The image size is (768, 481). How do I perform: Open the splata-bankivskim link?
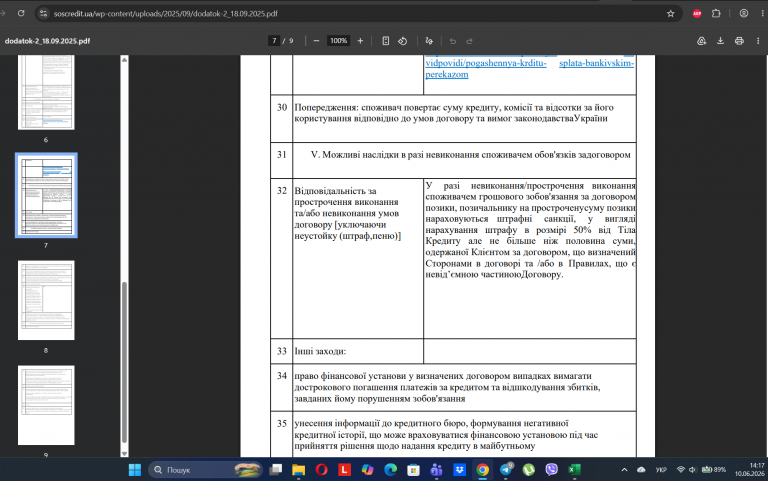[x=597, y=63]
